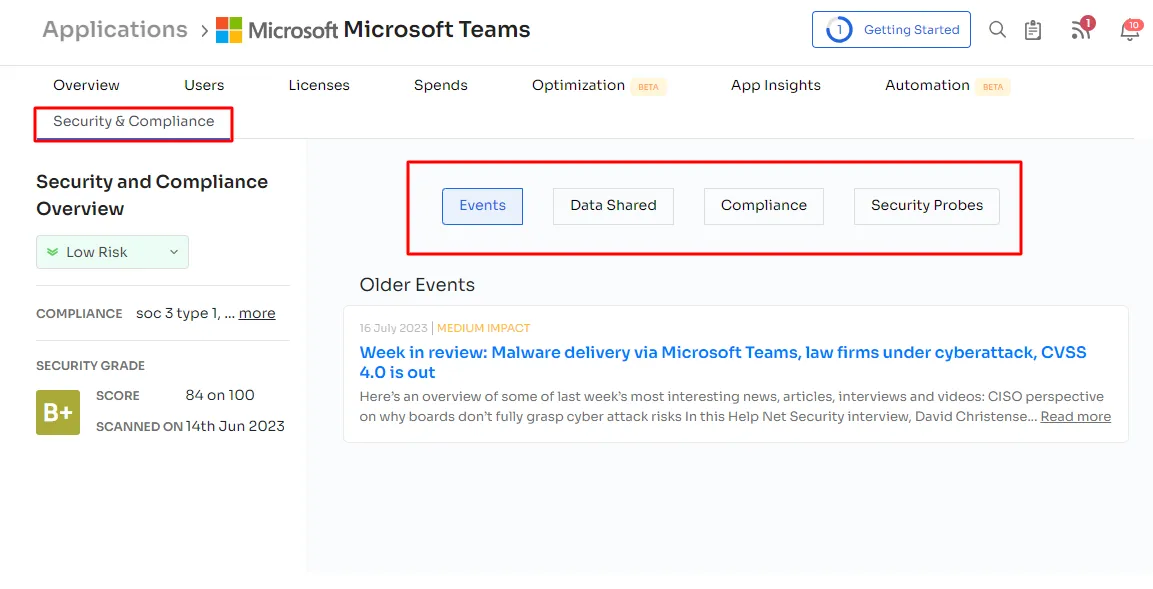Open the Low Risk dropdown

[113, 252]
